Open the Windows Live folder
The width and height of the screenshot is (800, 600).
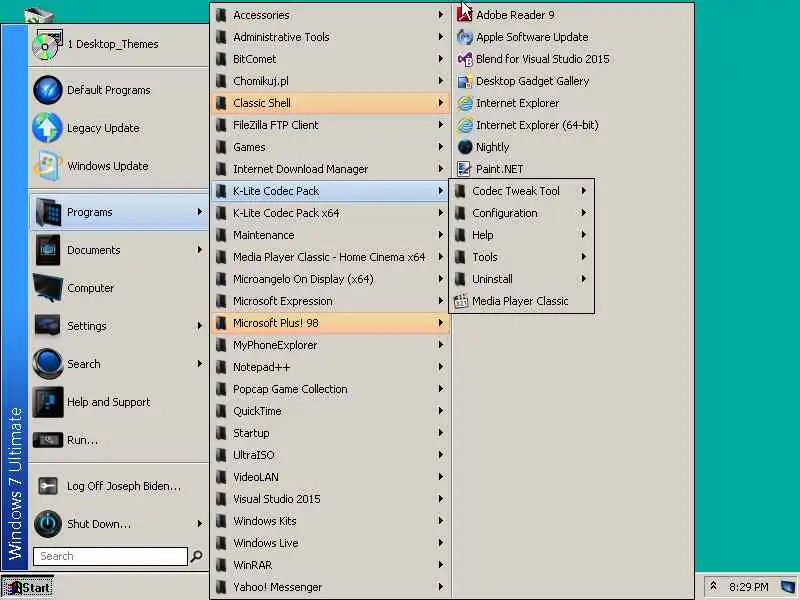point(330,543)
